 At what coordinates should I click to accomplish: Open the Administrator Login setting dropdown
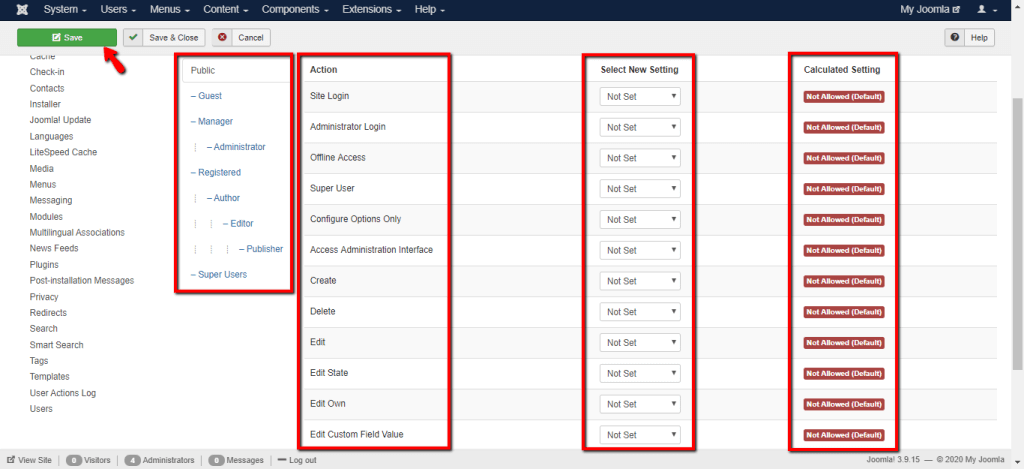click(x=640, y=127)
